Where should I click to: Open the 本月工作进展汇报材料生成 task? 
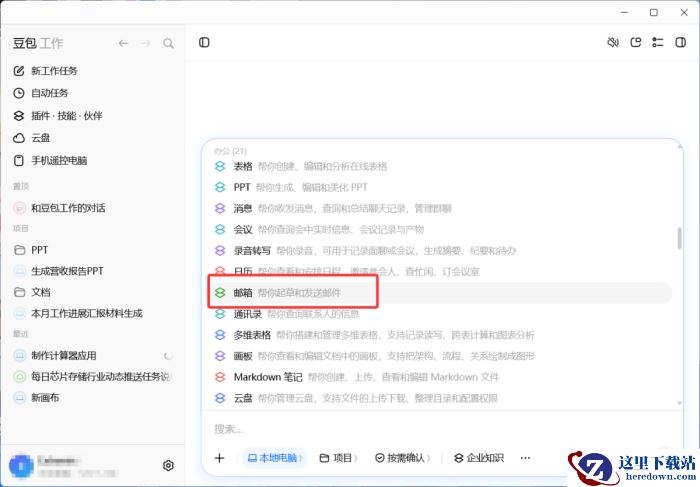coord(93,313)
